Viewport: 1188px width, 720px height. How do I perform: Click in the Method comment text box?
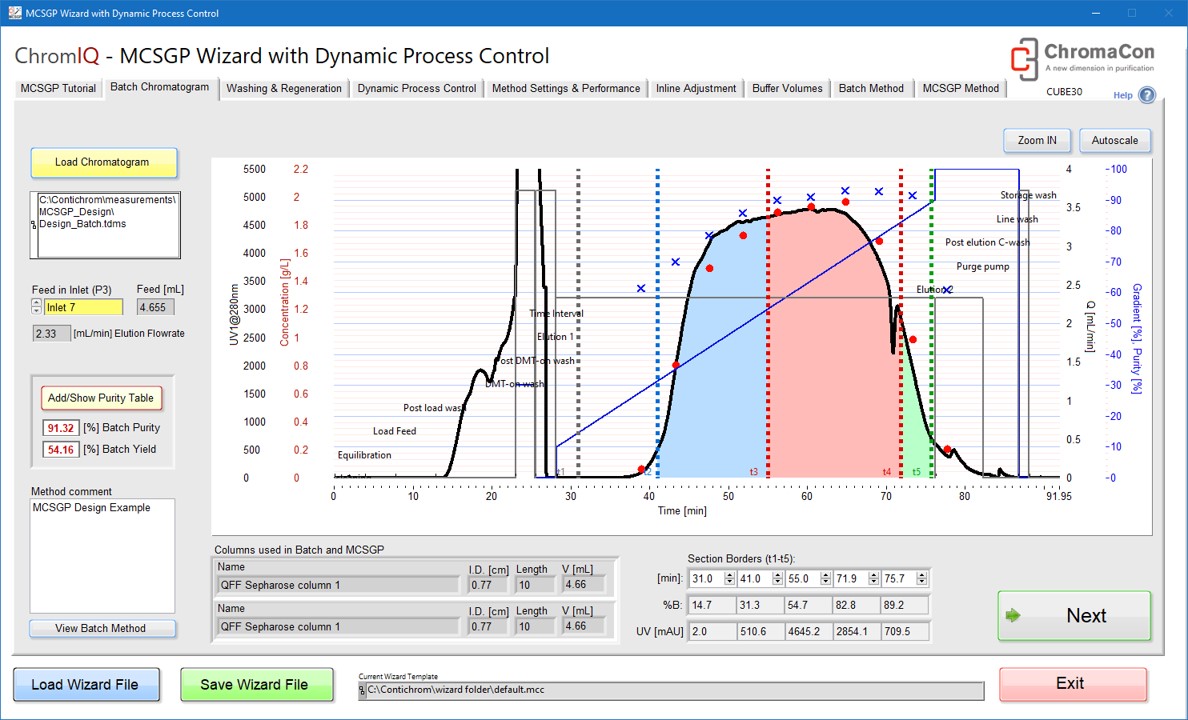[x=102, y=555]
